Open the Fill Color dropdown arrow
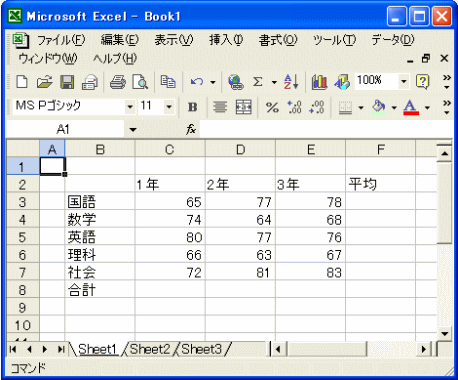The height and width of the screenshot is (380, 458). (x=394, y=108)
